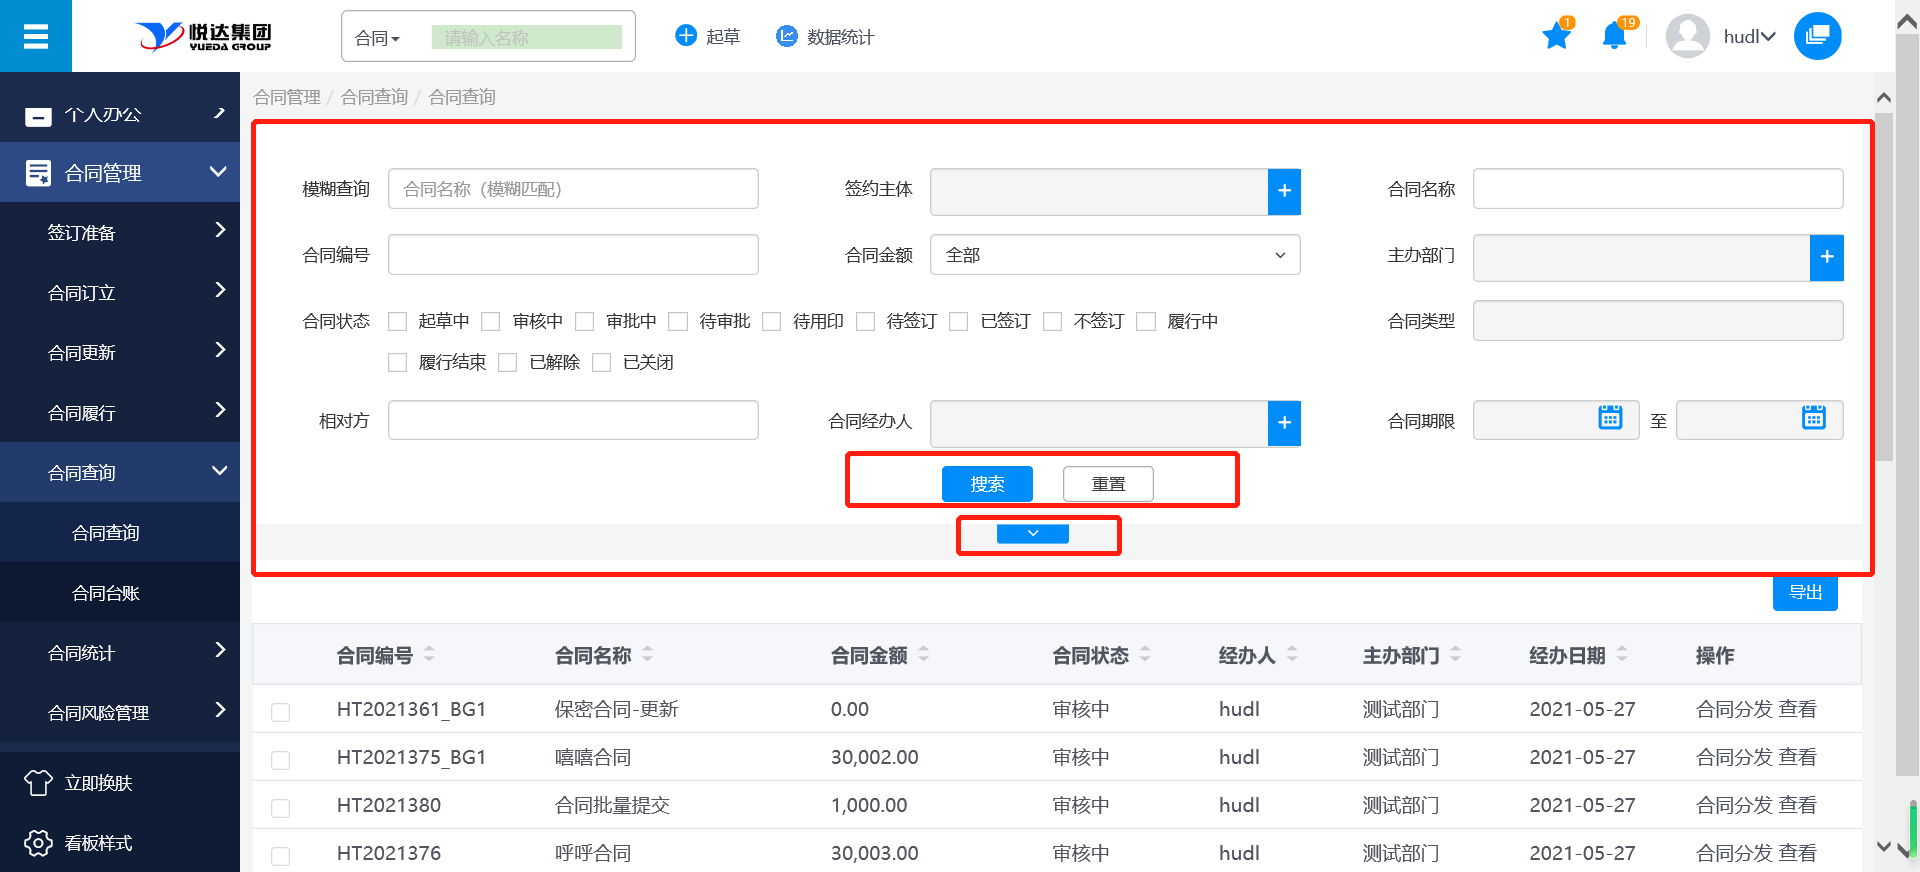Viewport: 1920px width, 872px height.
Task: Open the 合同金额 dropdown showing 全部
Action: (1114, 255)
